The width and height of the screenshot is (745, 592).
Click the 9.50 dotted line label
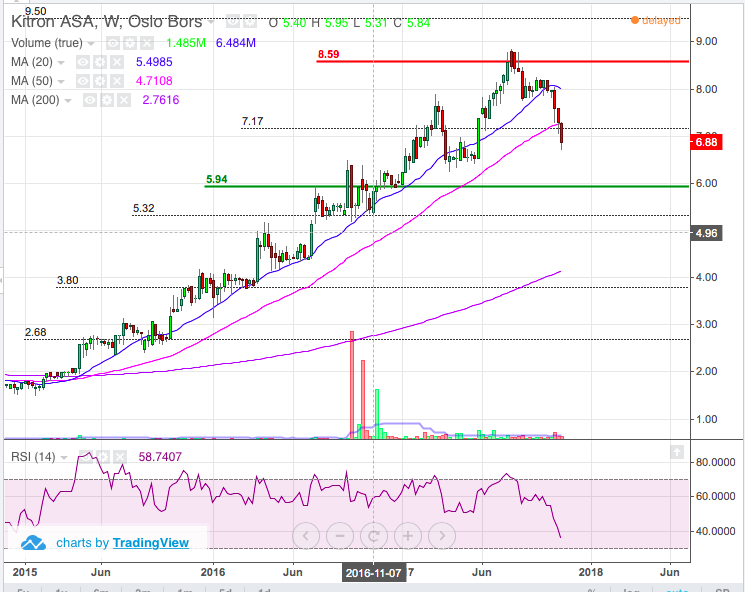click(36, 11)
